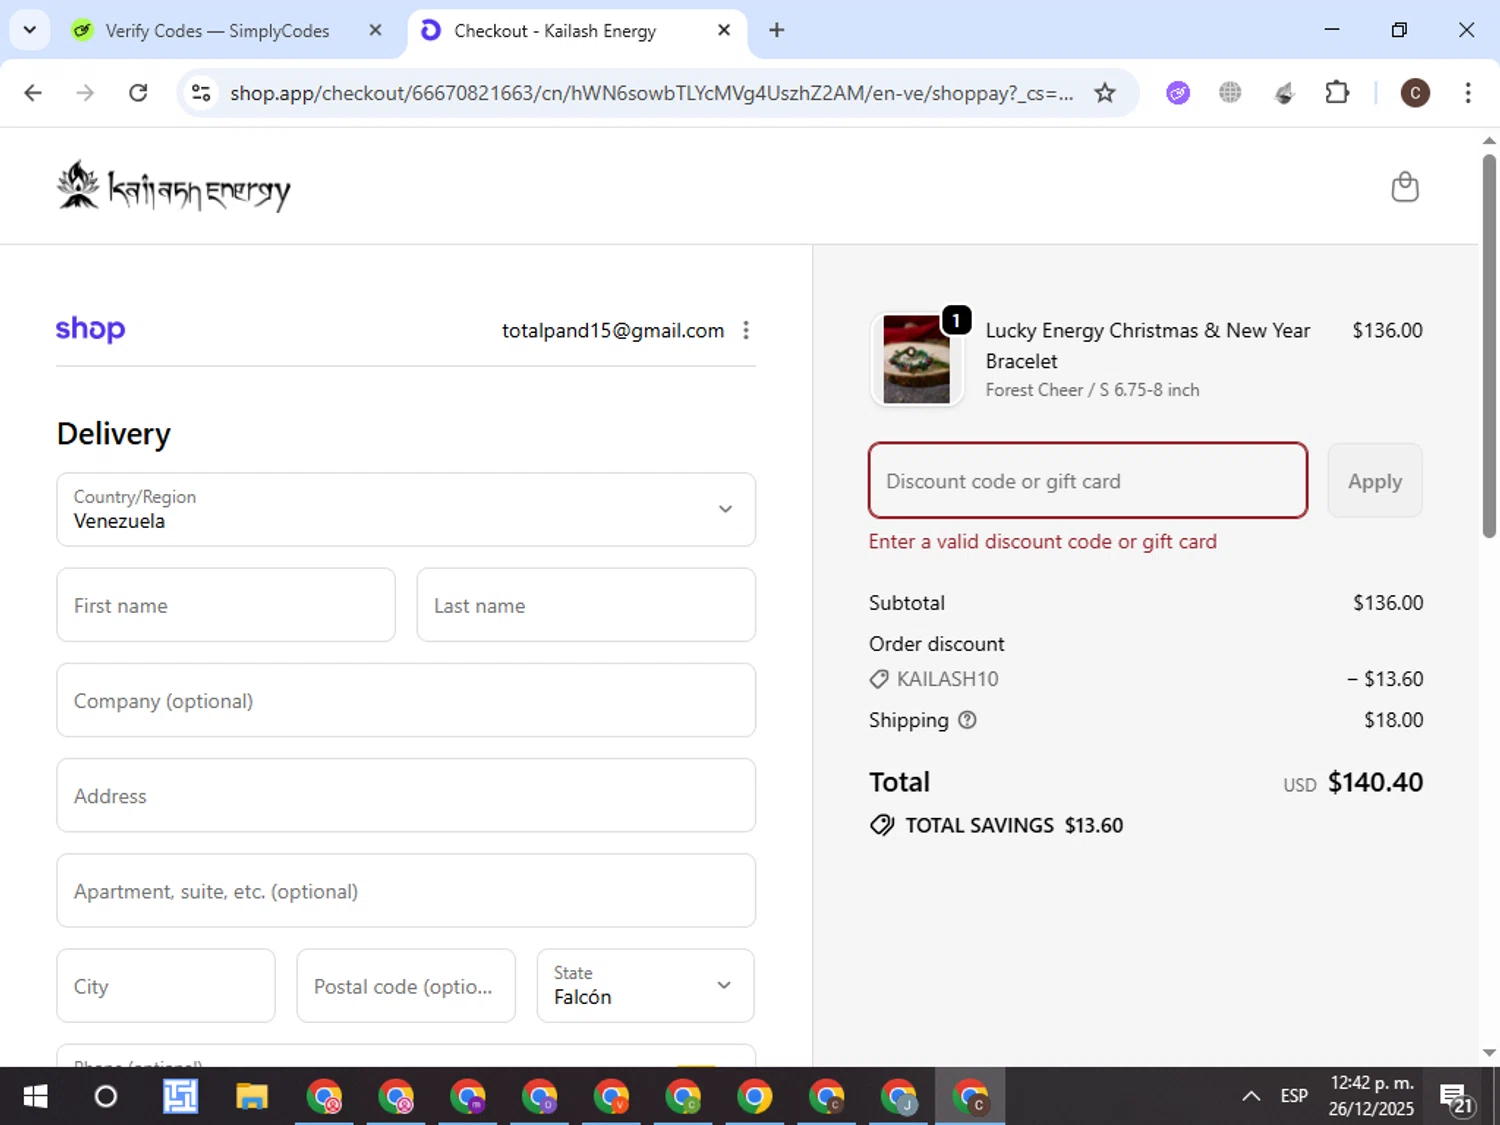The image size is (1500, 1125).
Task: Show hidden system tray icons
Action: point(1251,1097)
